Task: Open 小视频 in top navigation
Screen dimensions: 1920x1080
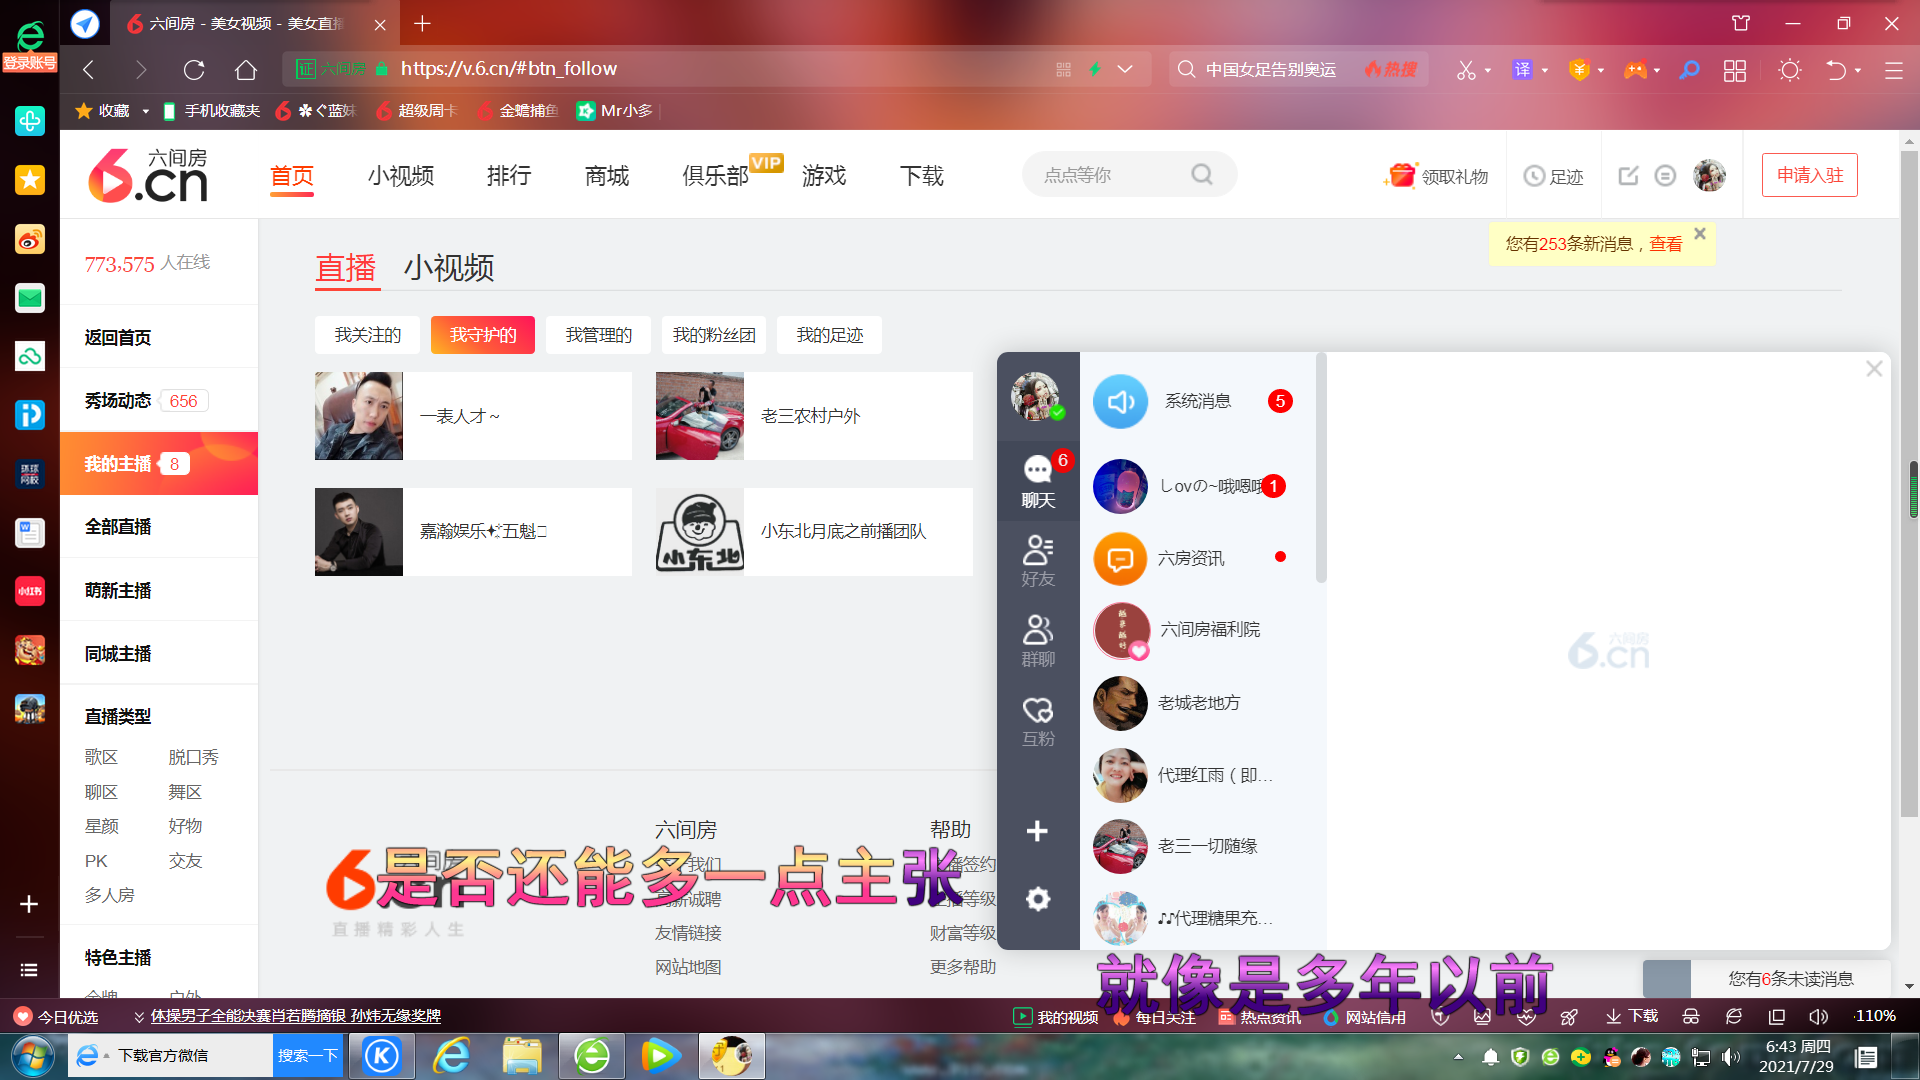Action: pyautogui.click(x=401, y=176)
